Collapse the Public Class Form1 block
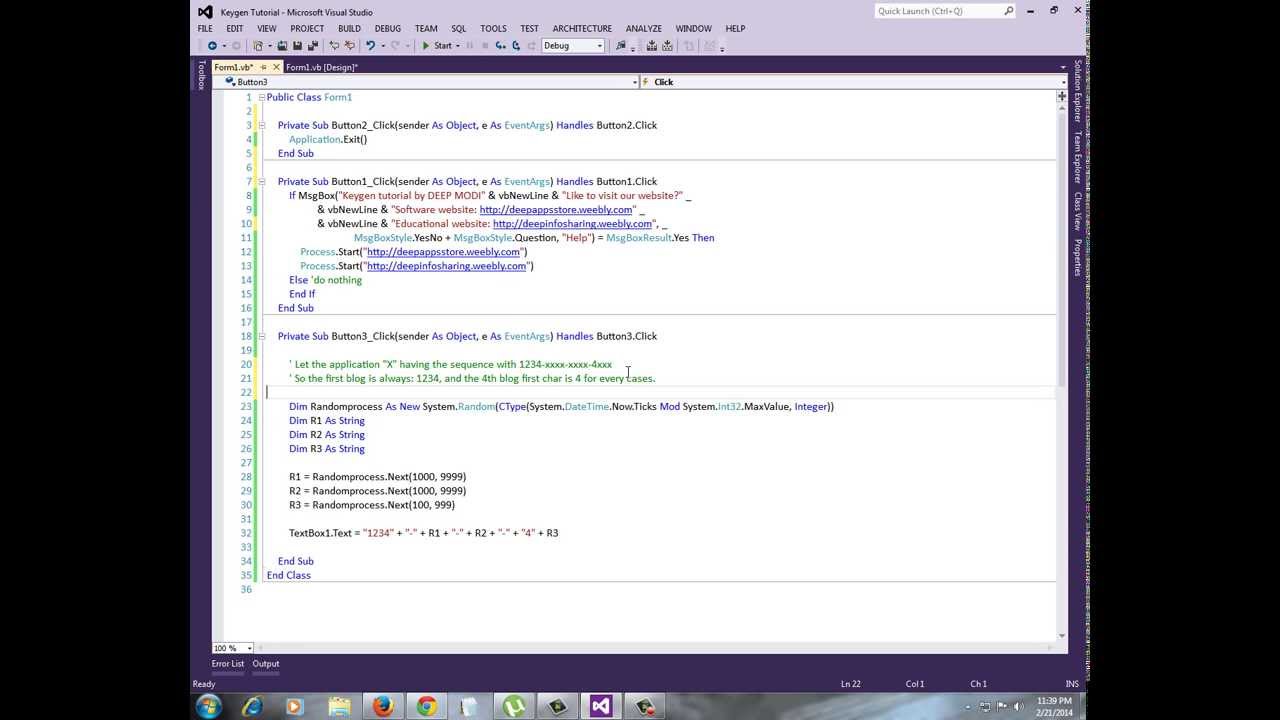Image resolution: width=1280 pixels, height=720 pixels. coord(262,97)
